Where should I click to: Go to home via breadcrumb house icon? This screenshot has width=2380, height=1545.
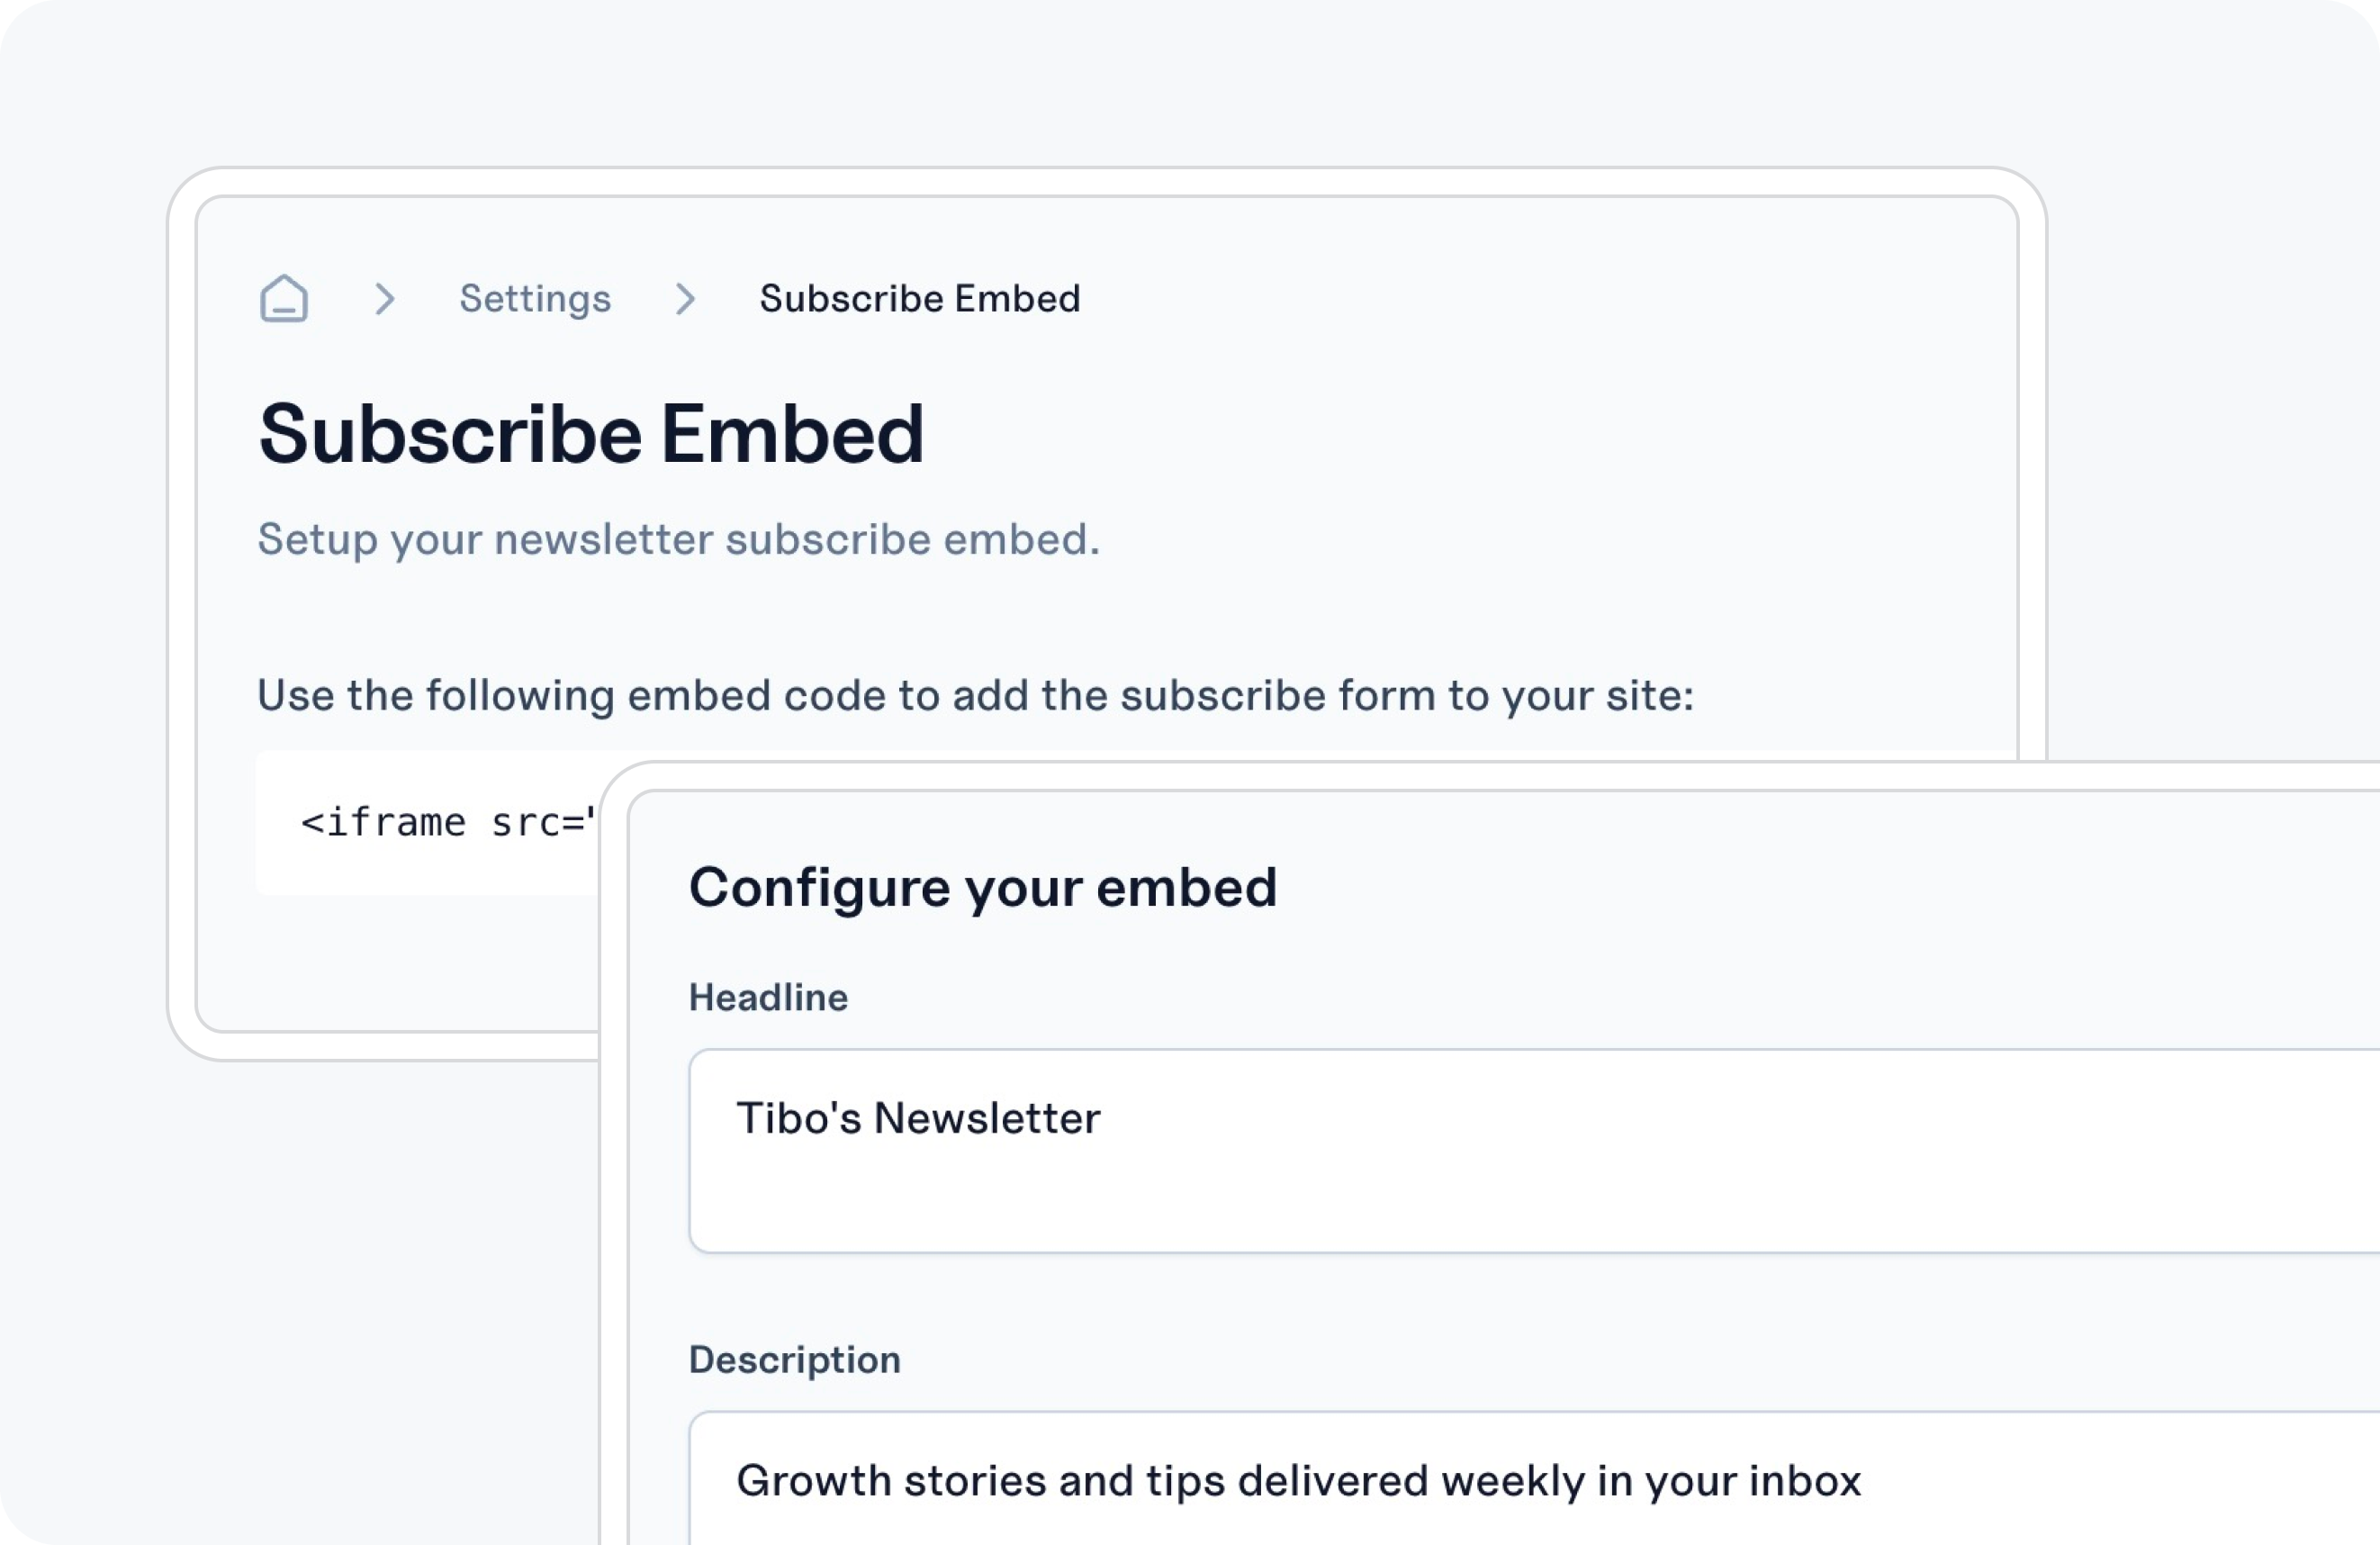284,298
